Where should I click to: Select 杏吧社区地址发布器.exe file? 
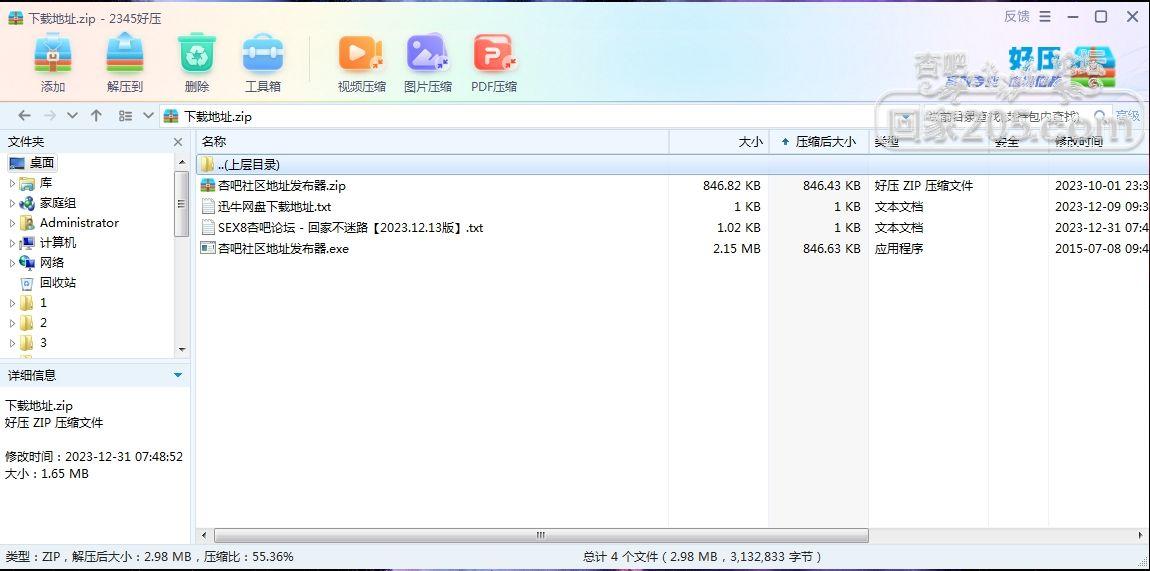pyautogui.click(x=283, y=248)
